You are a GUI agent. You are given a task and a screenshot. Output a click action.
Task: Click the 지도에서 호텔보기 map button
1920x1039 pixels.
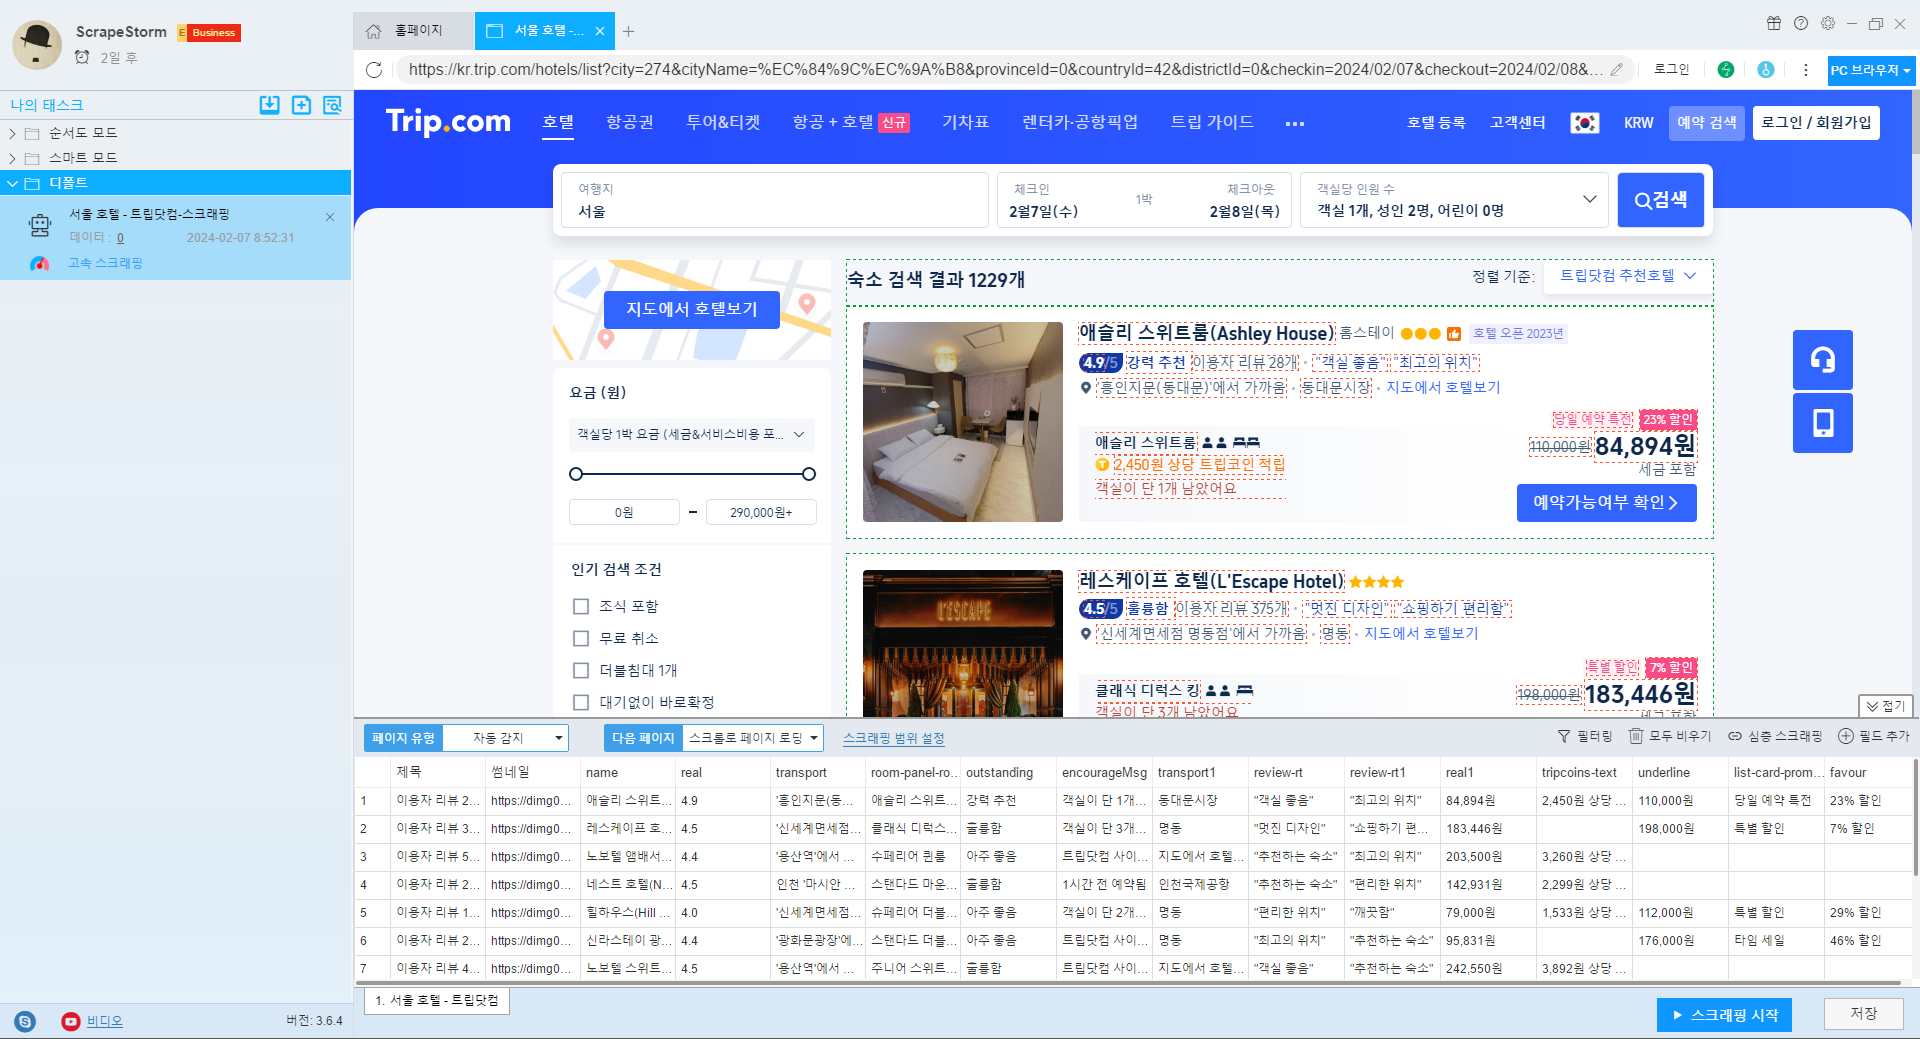(692, 309)
